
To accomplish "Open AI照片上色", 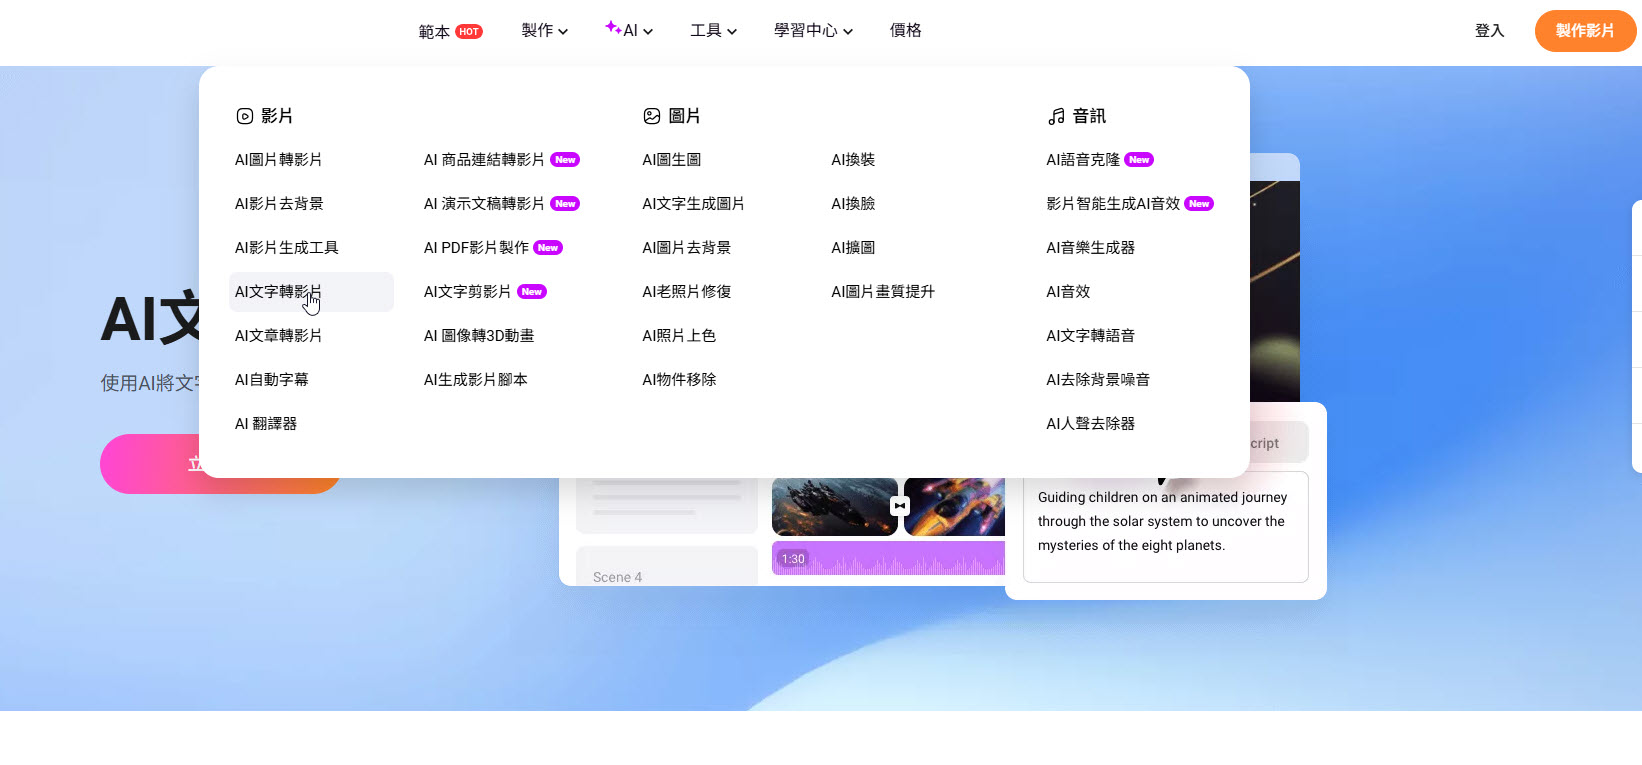I will tap(679, 336).
